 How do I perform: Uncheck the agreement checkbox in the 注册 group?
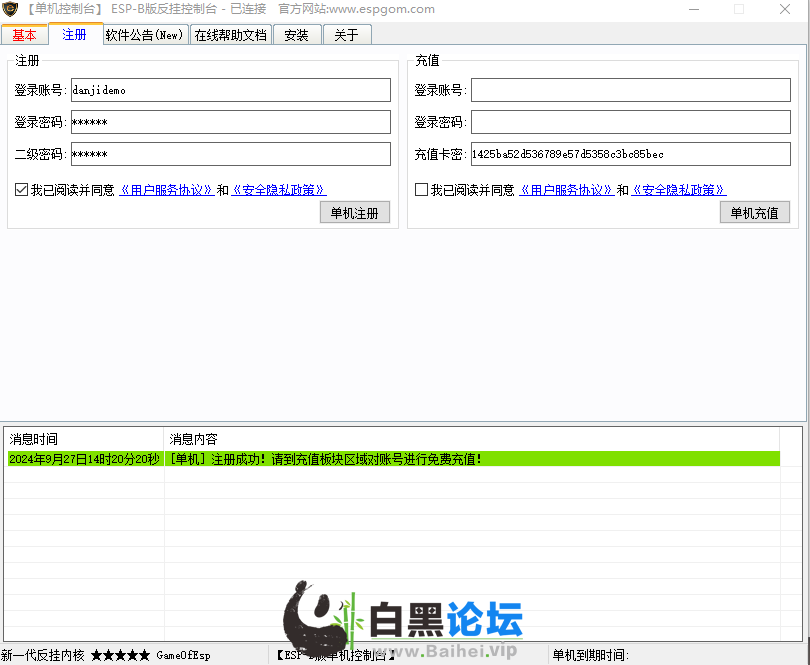click(22, 190)
